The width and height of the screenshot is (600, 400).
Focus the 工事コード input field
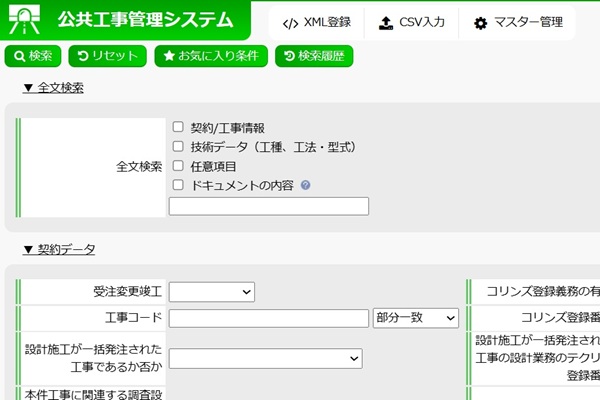point(269,317)
